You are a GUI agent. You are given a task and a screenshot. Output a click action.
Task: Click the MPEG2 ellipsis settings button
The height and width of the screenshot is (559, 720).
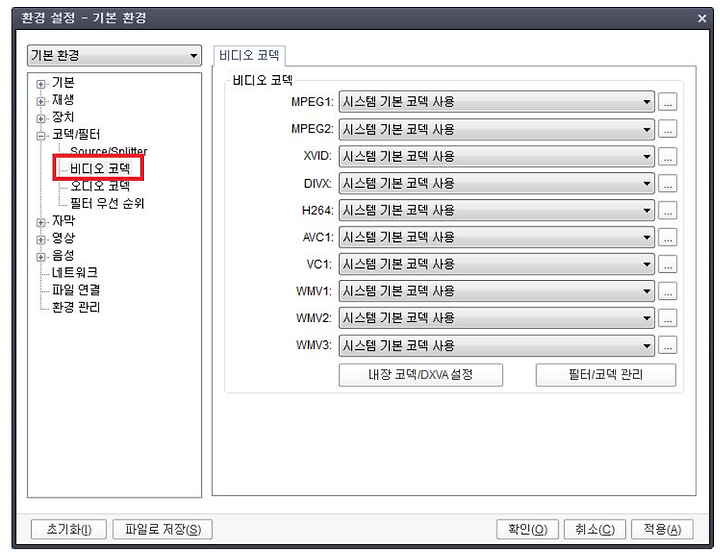[x=668, y=129]
